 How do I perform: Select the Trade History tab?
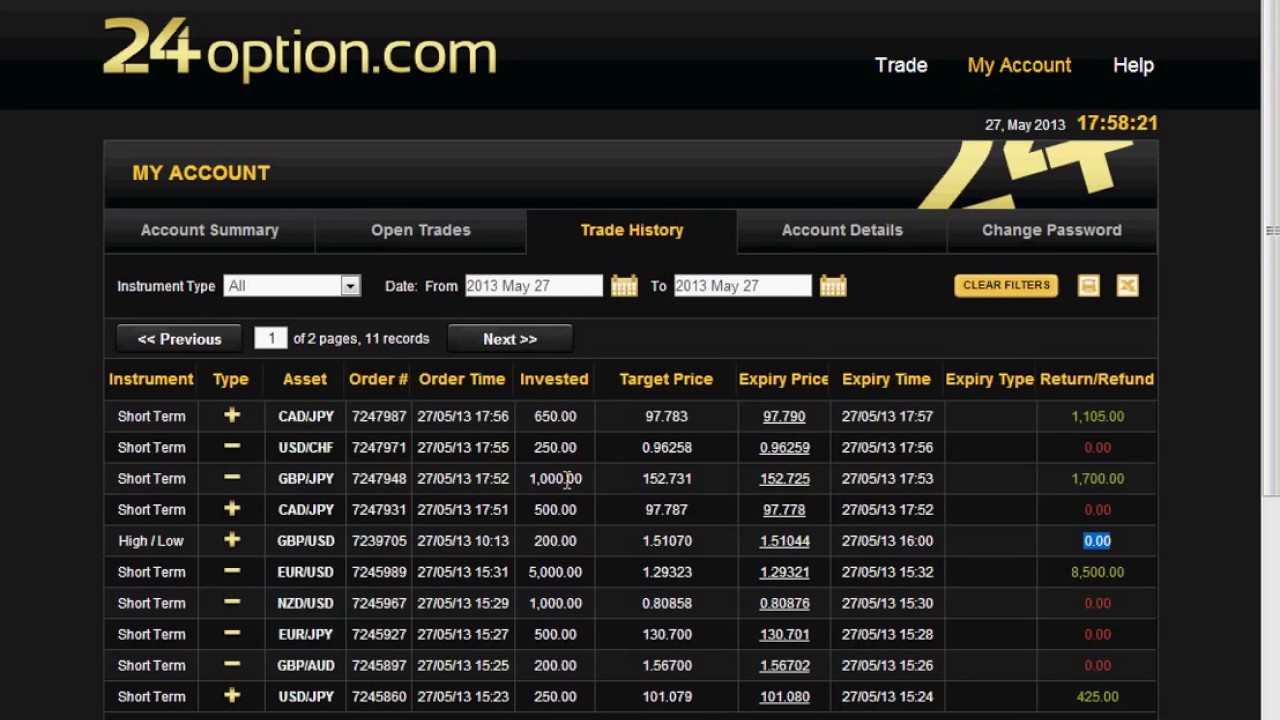(632, 230)
